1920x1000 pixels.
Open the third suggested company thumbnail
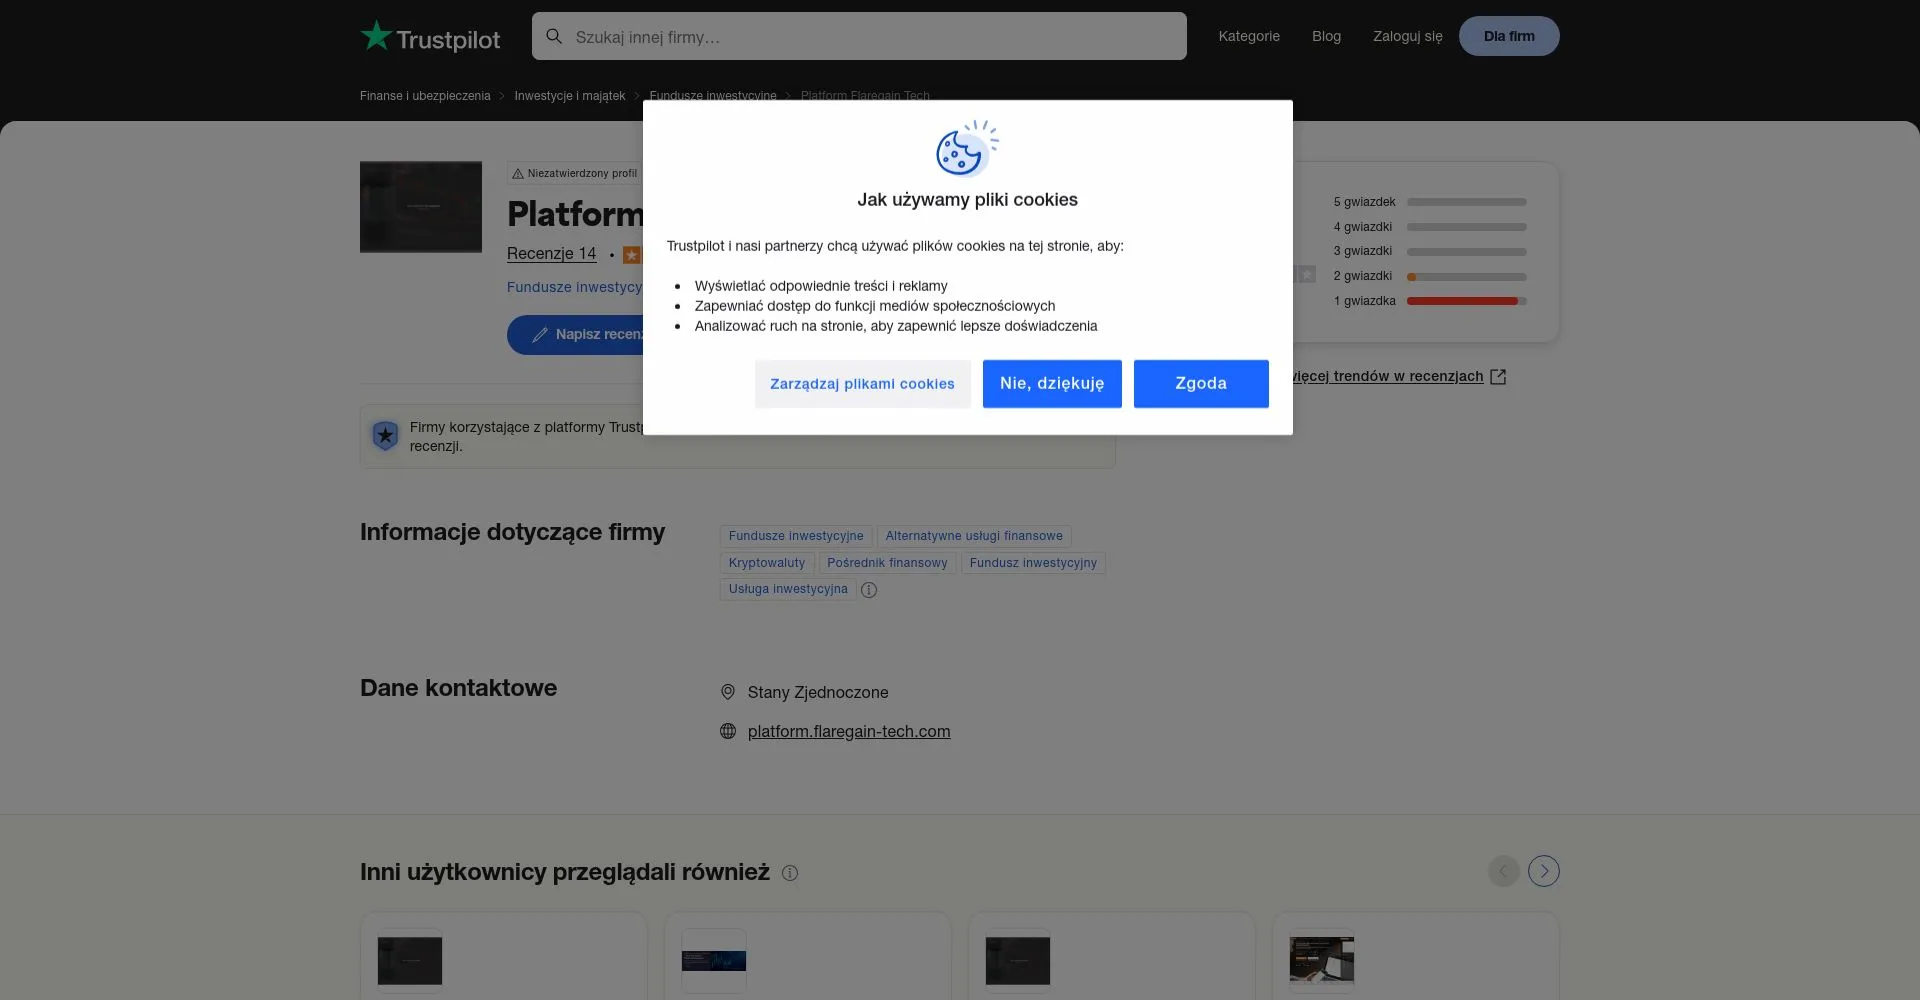[1018, 961]
